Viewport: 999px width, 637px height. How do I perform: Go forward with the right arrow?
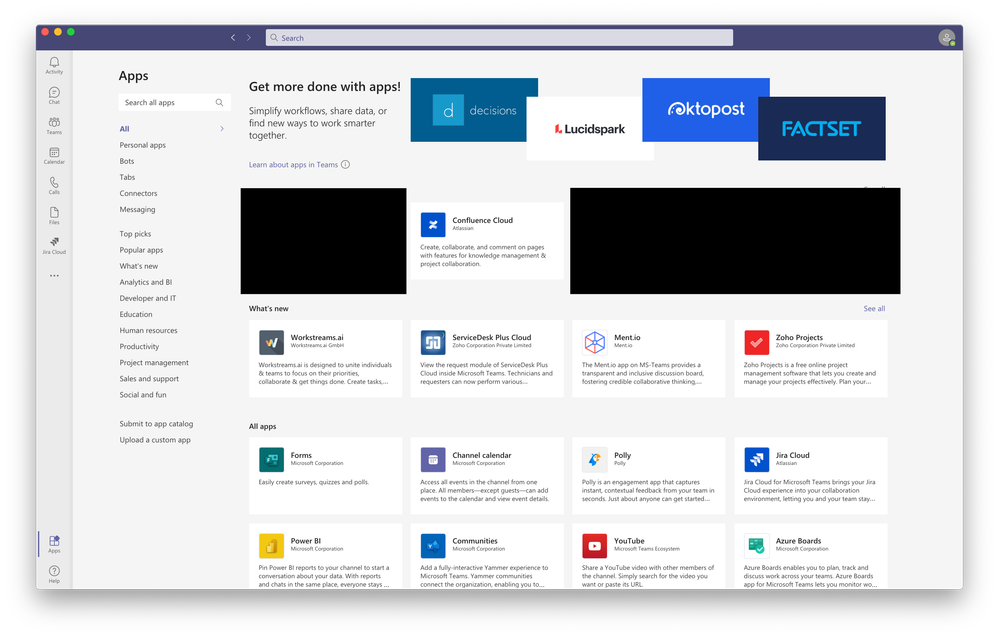tap(248, 38)
